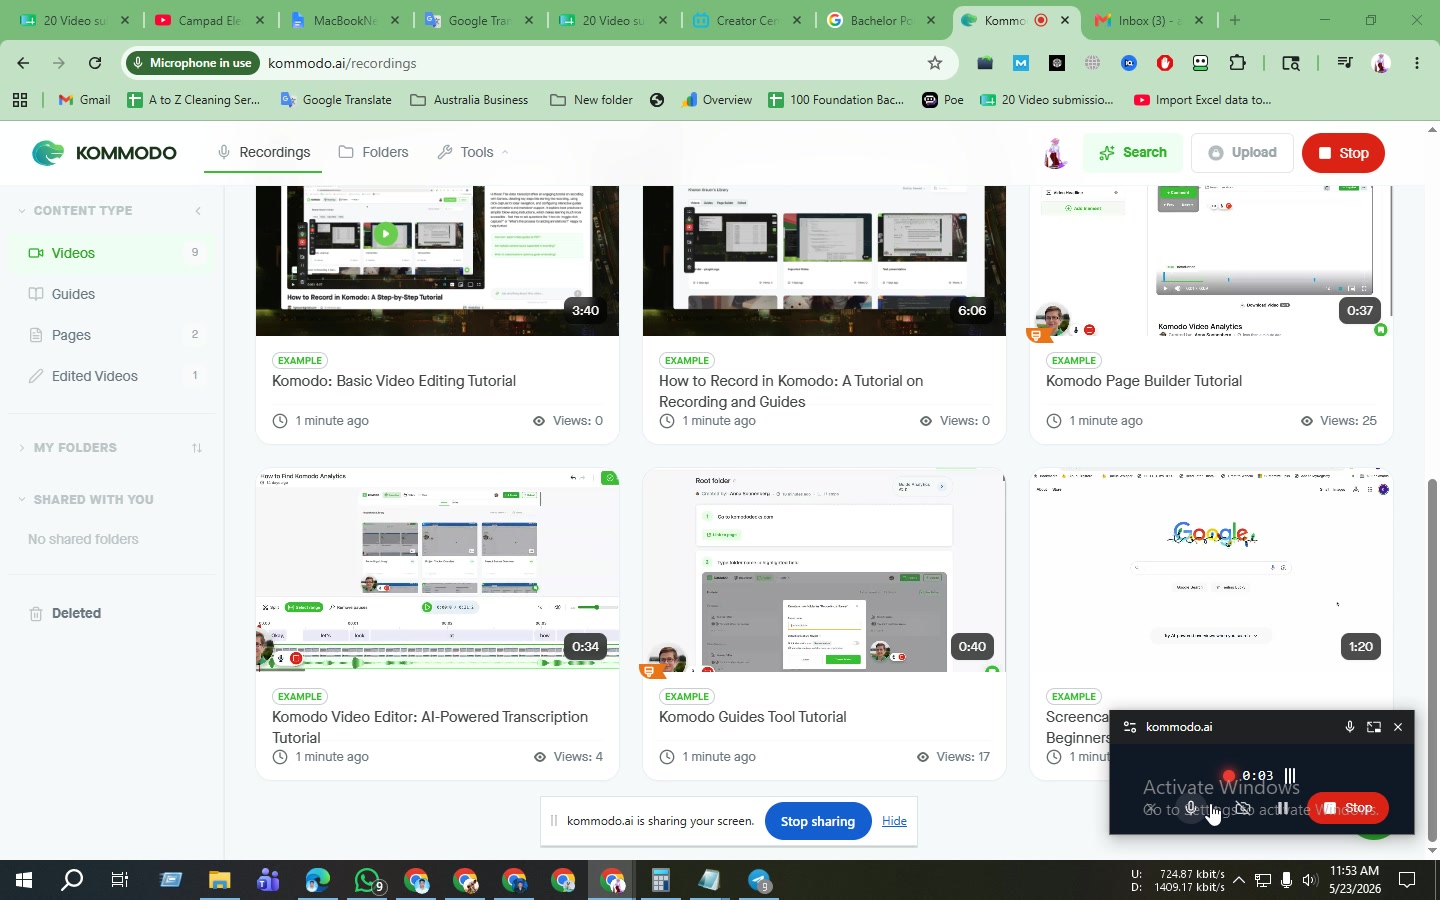Open the How to Record in Komodo thumbnail

click(824, 261)
